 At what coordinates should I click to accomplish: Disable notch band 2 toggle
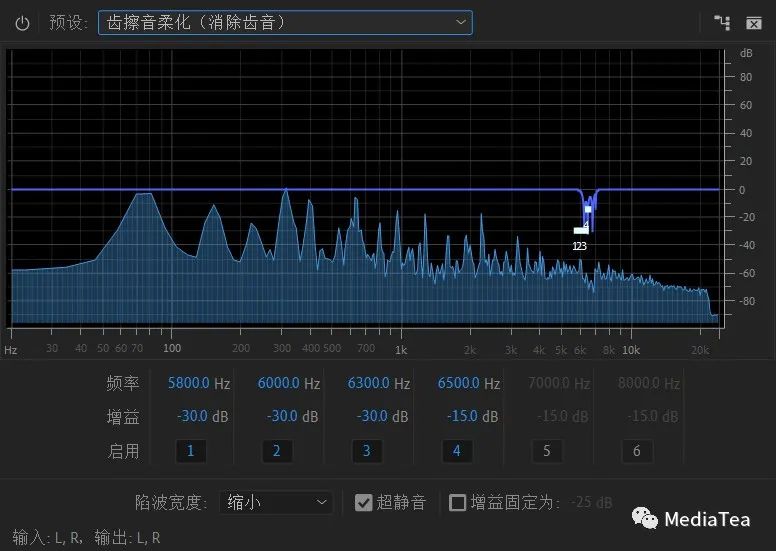tap(277, 451)
